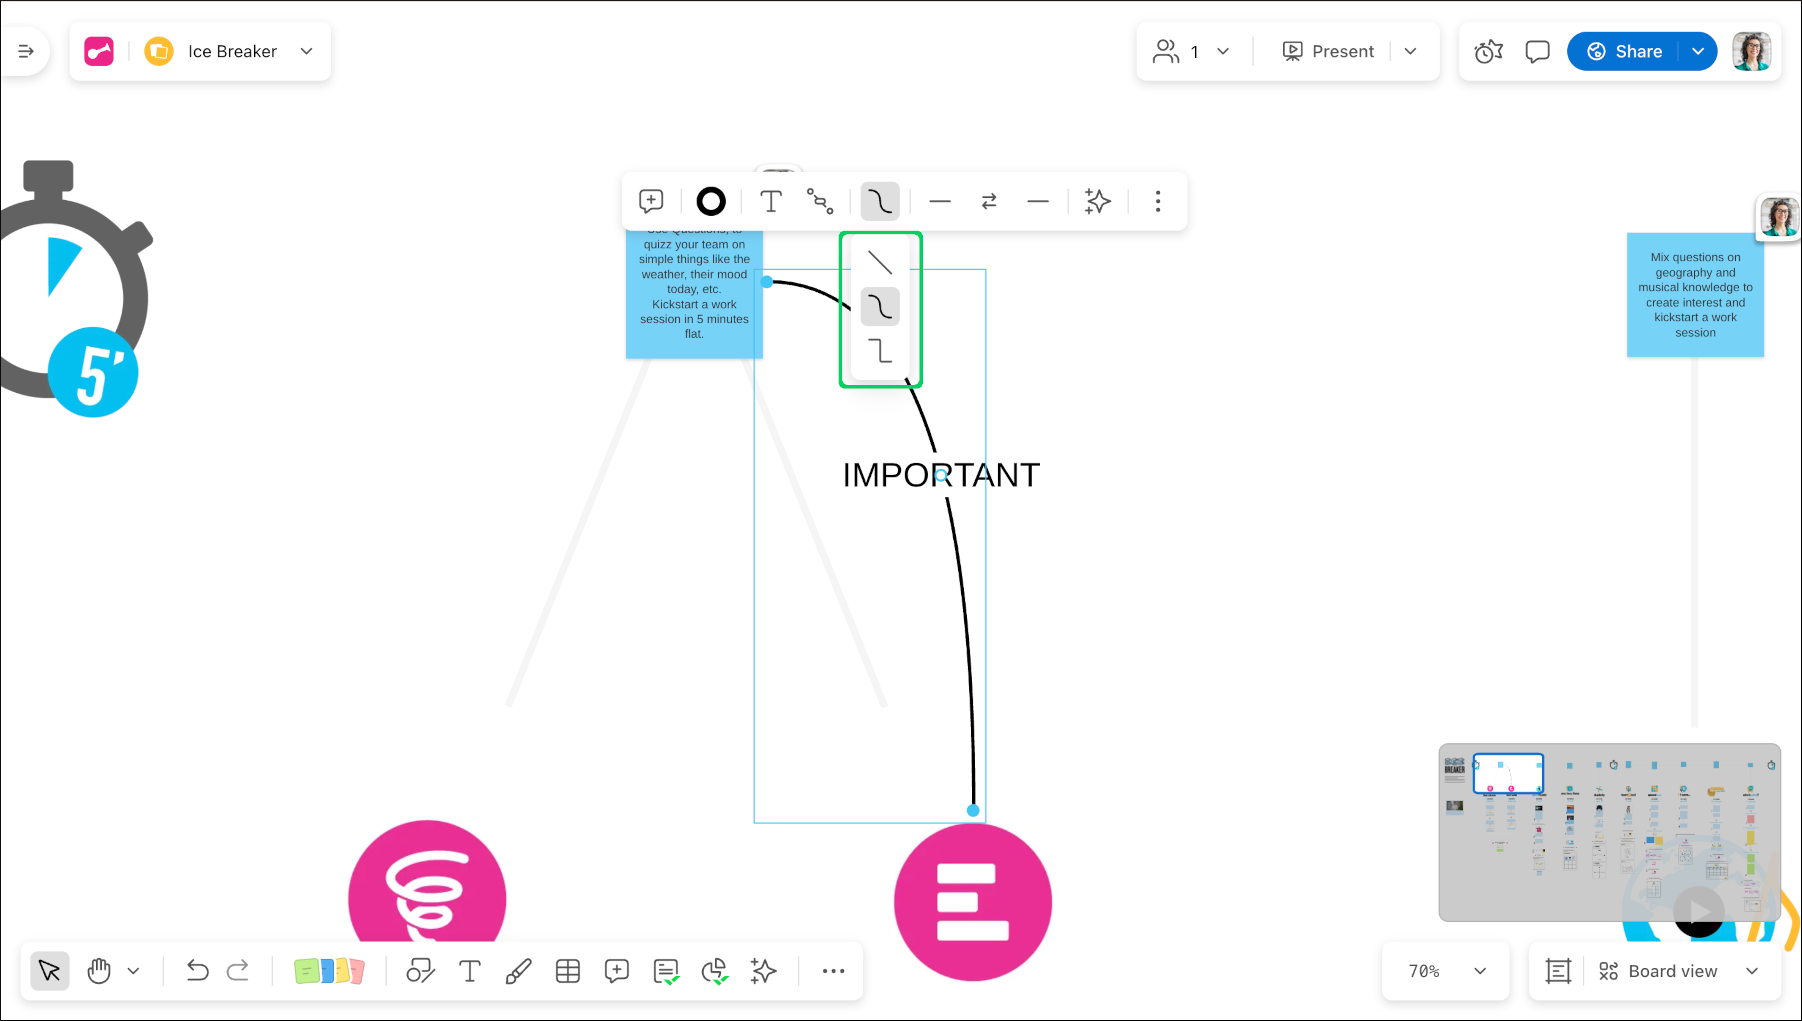
Task: Select the shape drawing tool
Action: tap(420, 970)
